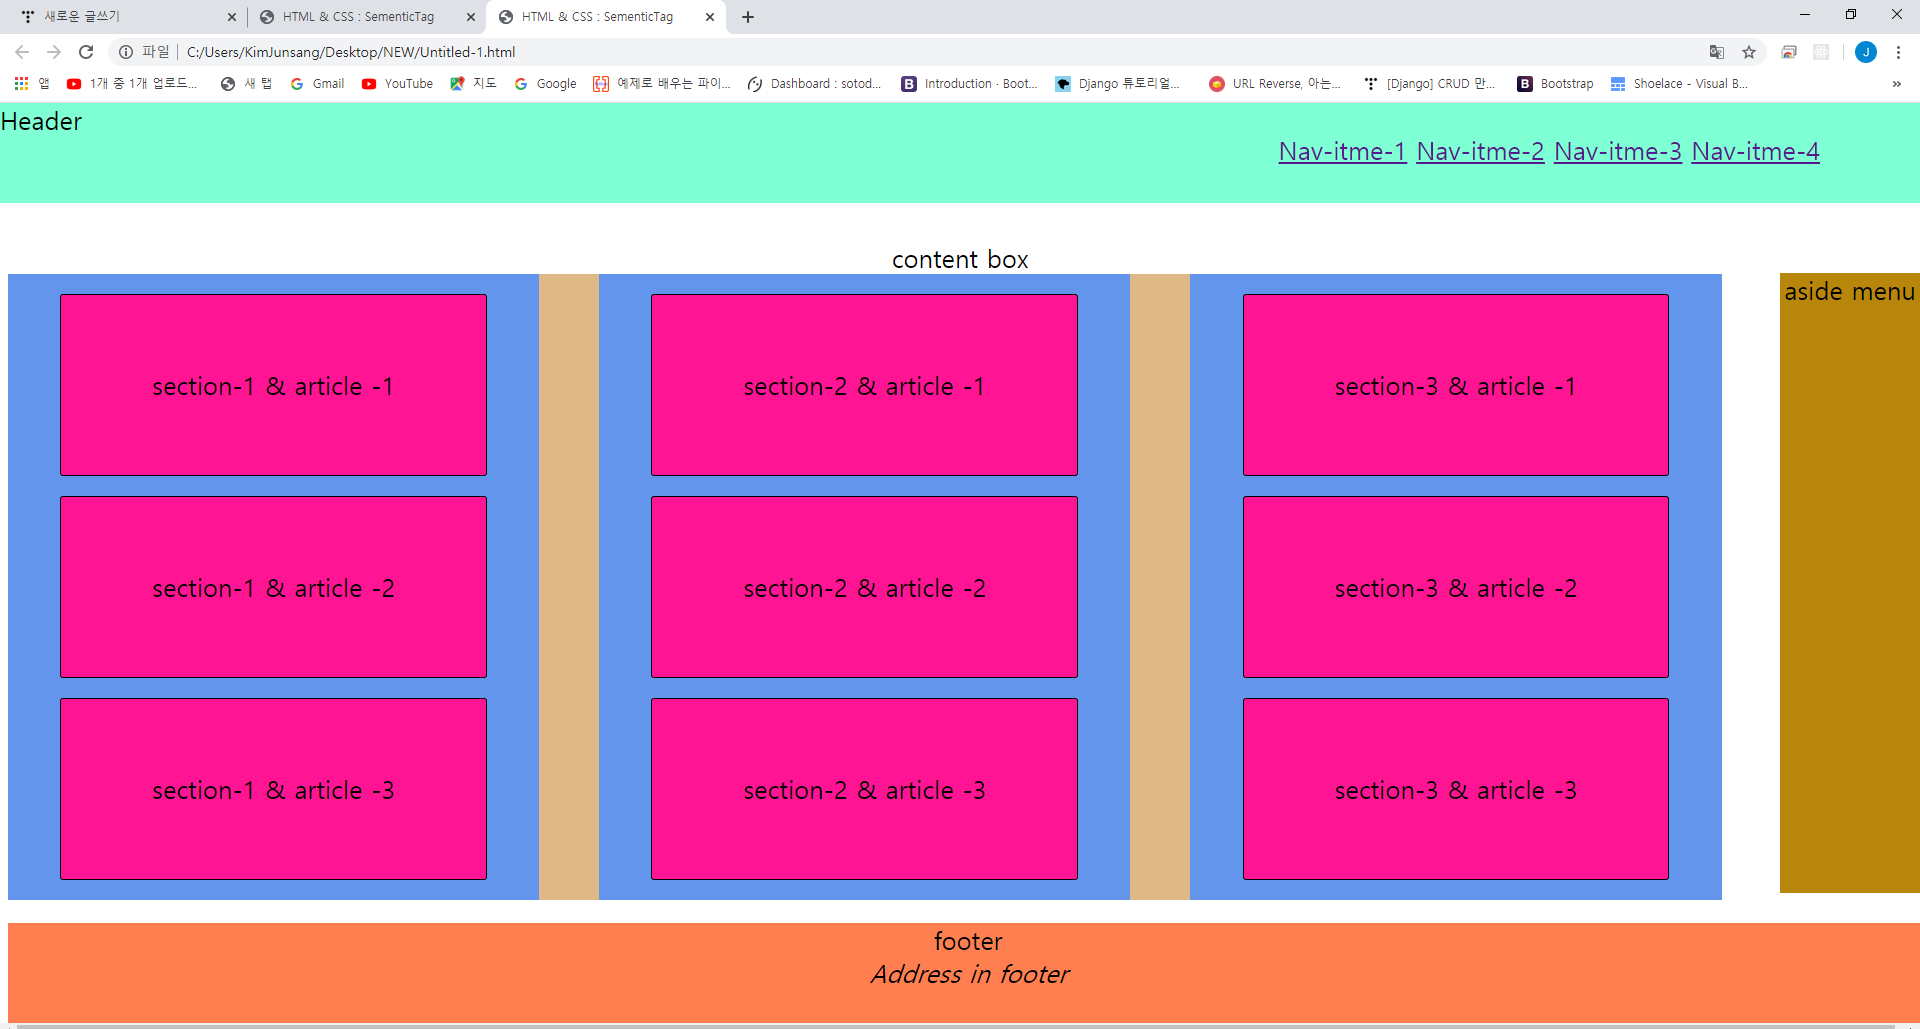Viewport: 1920px width, 1029px height.
Task: Close the active SementicTag tab
Action: click(x=710, y=17)
